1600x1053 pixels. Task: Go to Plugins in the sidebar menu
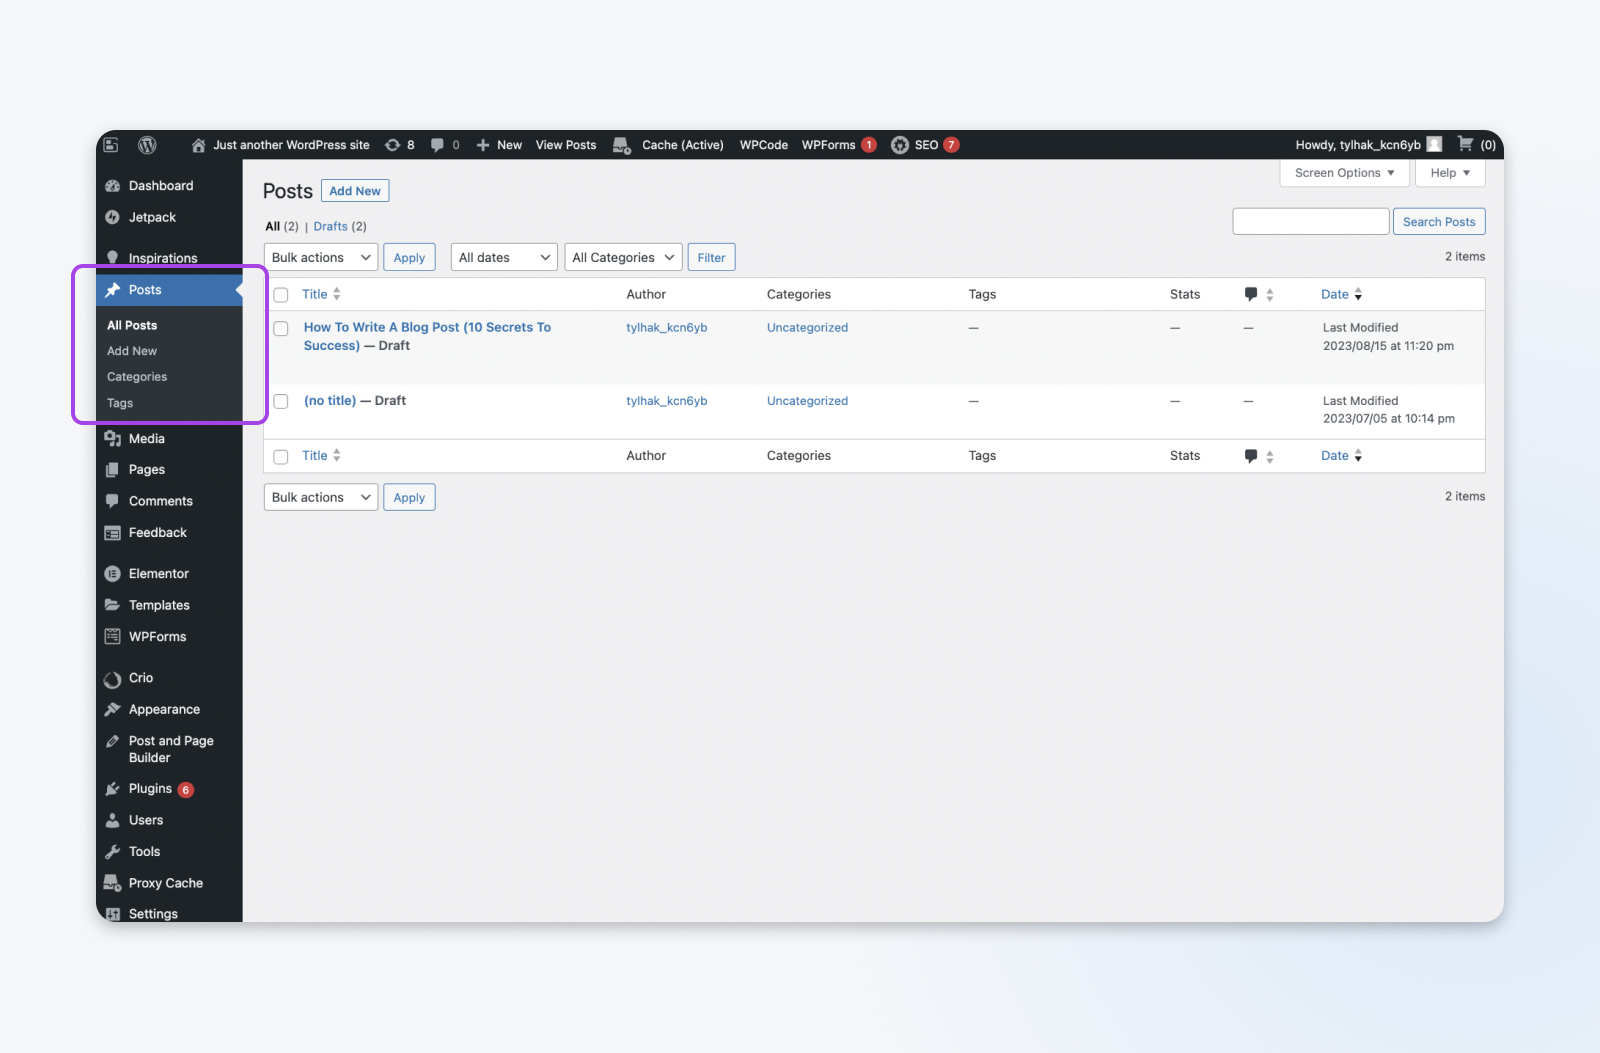click(x=150, y=789)
